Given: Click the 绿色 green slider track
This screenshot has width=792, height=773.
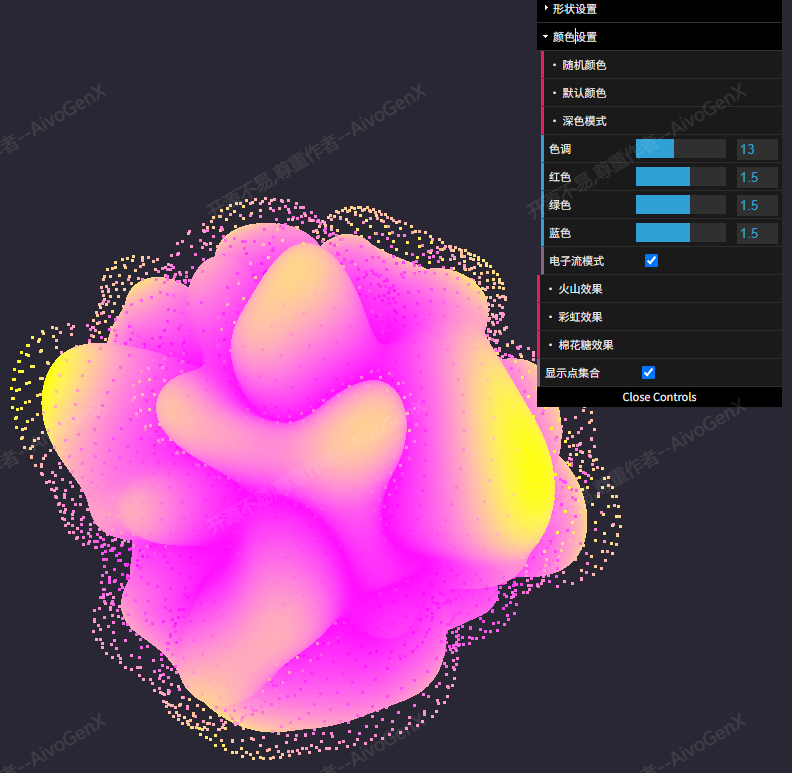Looking at the screenshot, I should (680, 205).
